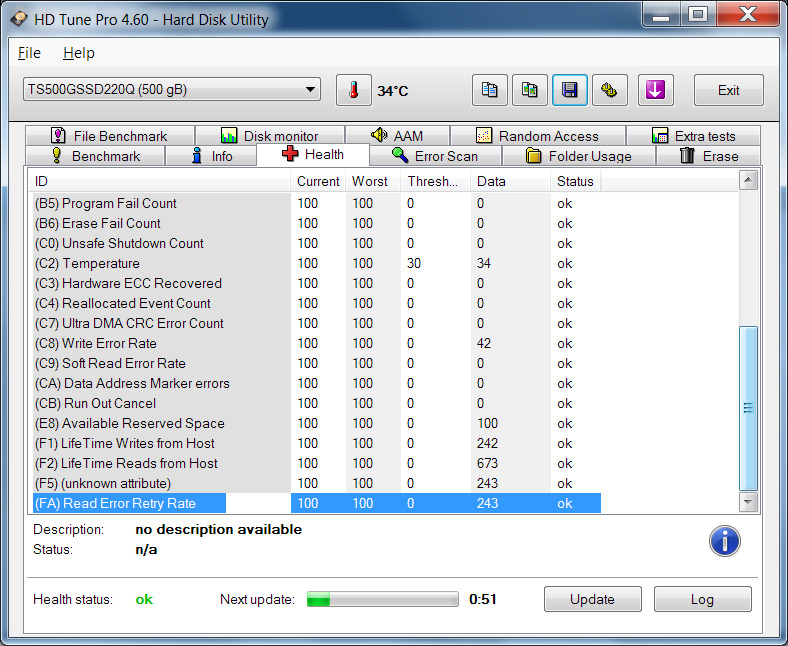Click the purple download arrow icon
This screenshot has height=646, width=788.
coord(655,90)
